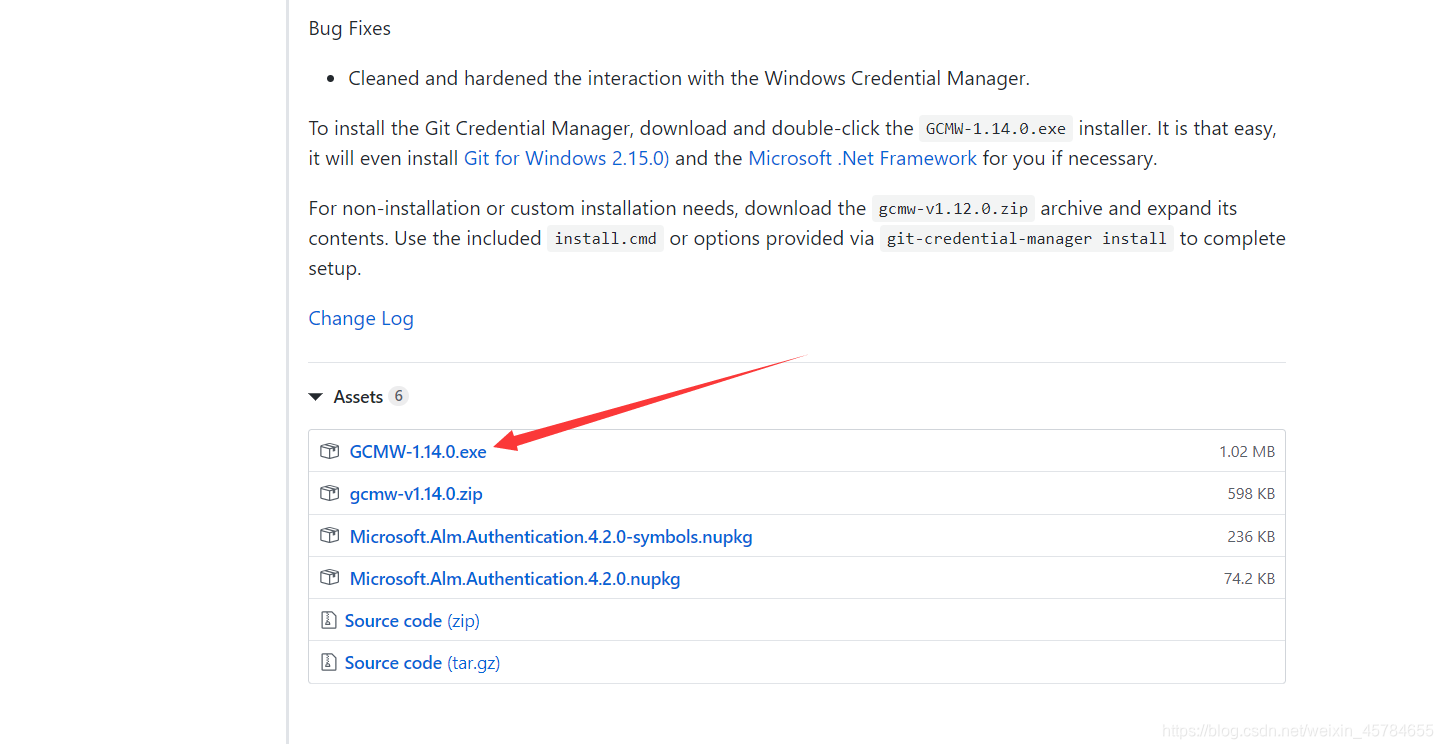Image resolution: width=1443 pixels, height=749 pixels.
Task: Click the Windows Credential Manager bullet text
Action: click(x=689, y=78)
